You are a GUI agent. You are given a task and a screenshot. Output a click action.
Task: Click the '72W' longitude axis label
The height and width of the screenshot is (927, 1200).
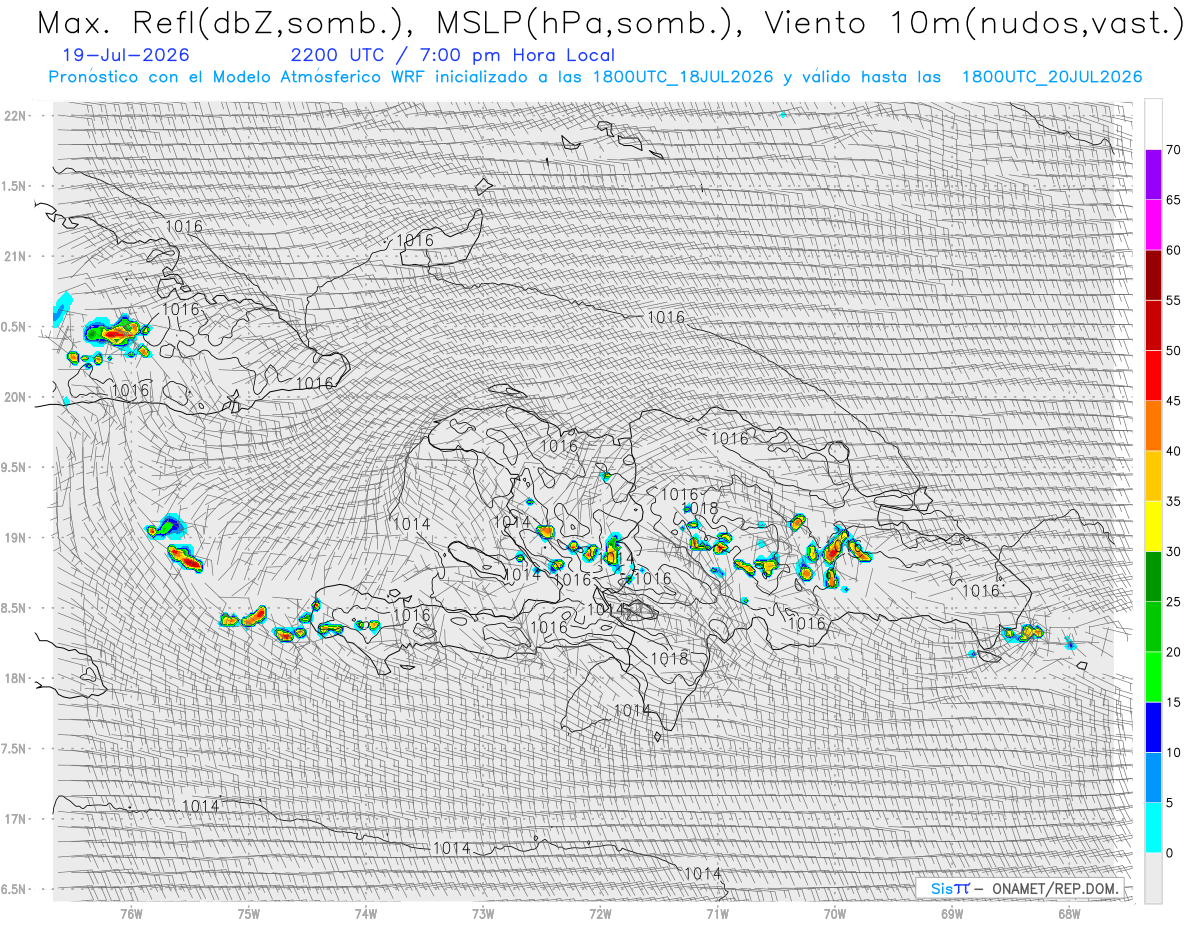click(x=600, y=914)
